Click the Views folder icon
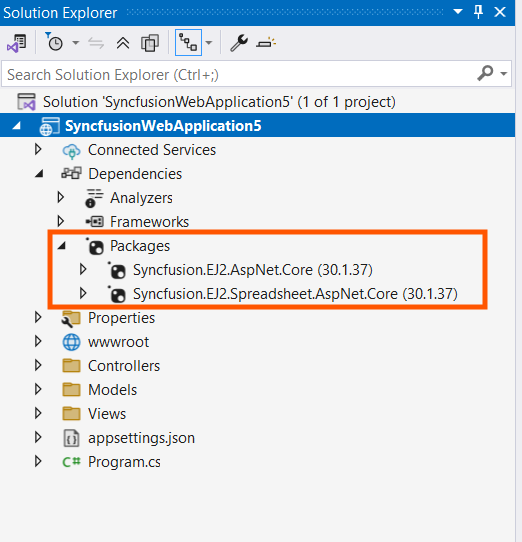Image resolution: width=522 pixels, height=542 pixels. pos(71,413)
